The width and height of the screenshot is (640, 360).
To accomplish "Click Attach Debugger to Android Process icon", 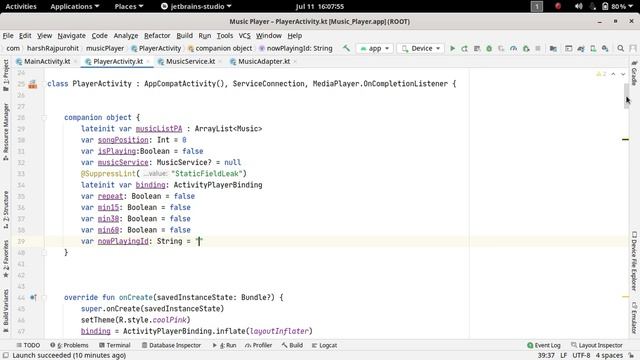I will pos(526,48).
